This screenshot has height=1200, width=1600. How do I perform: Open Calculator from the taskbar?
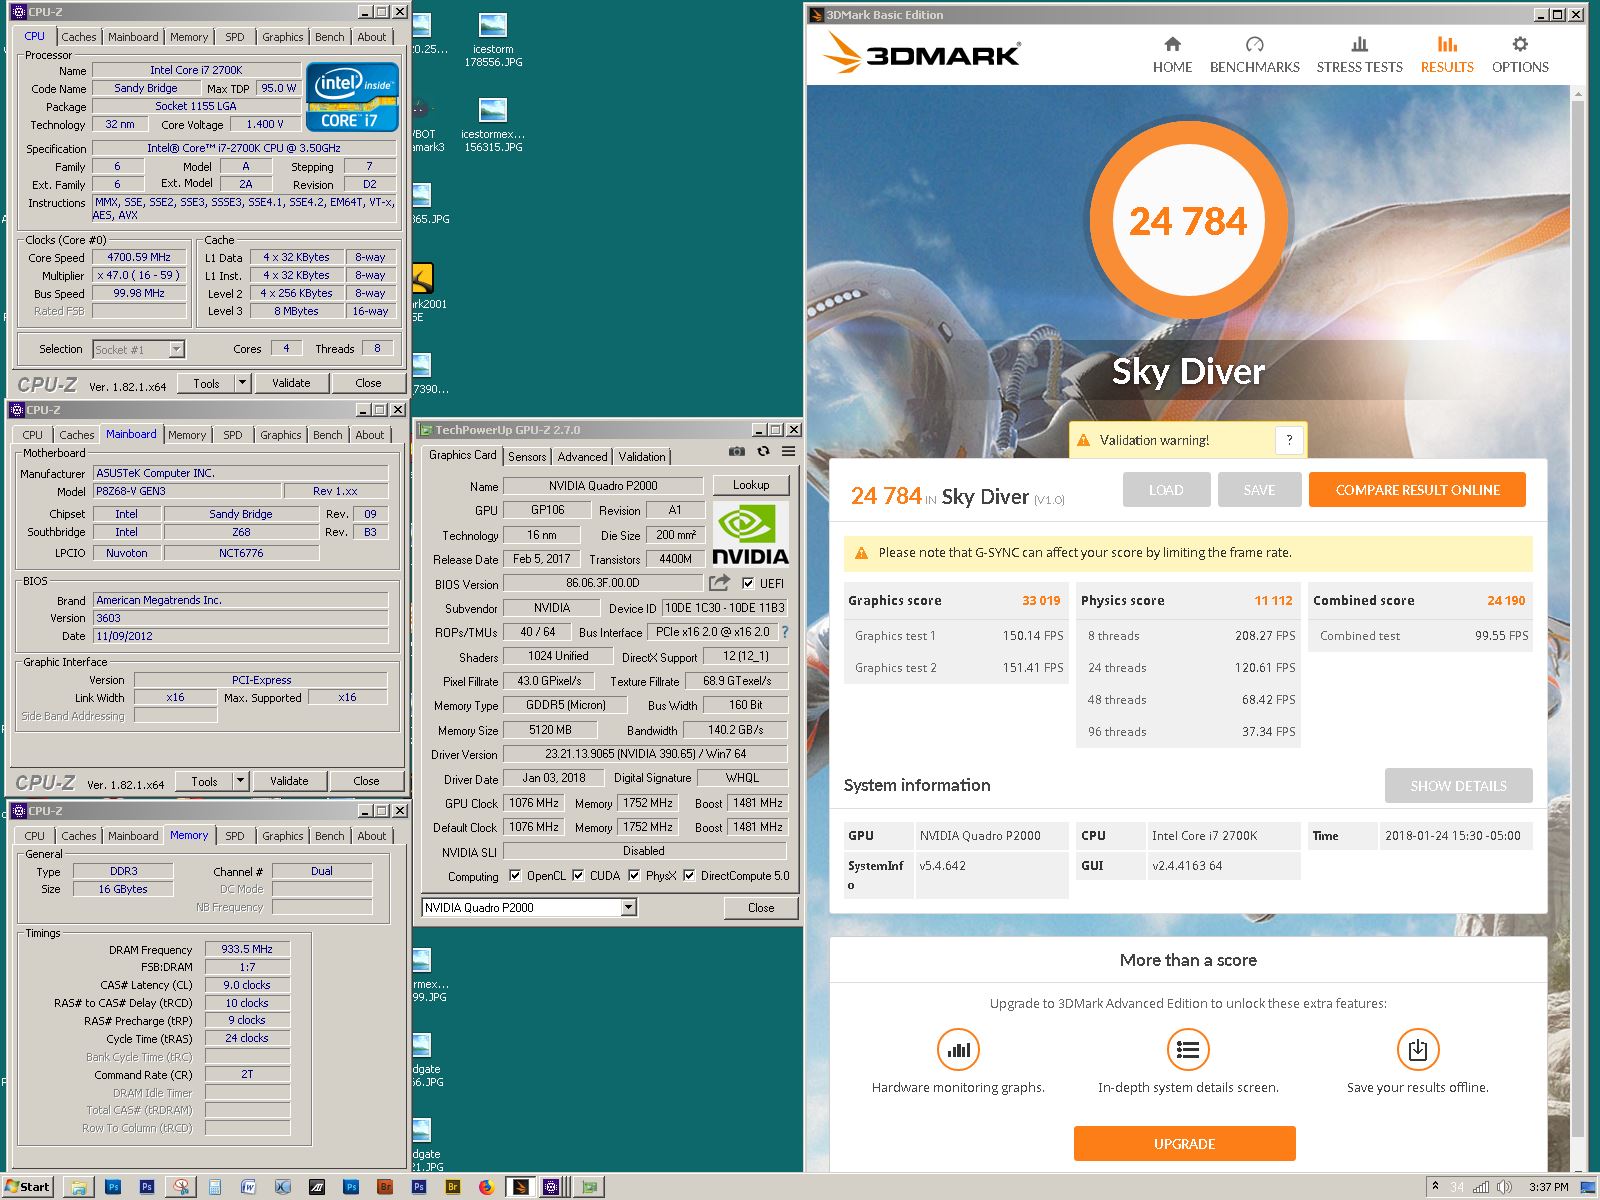[x=215, y=1187]
